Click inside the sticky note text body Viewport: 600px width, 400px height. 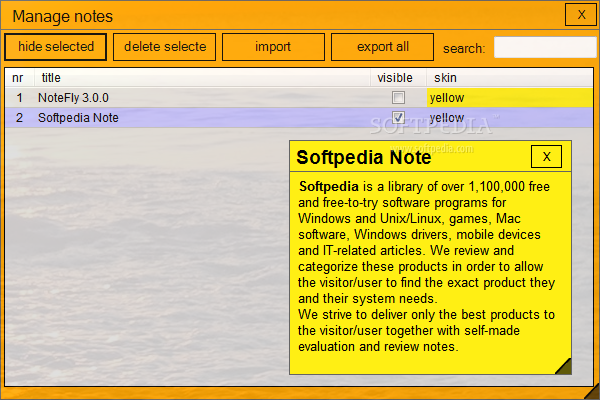[430, 267]
